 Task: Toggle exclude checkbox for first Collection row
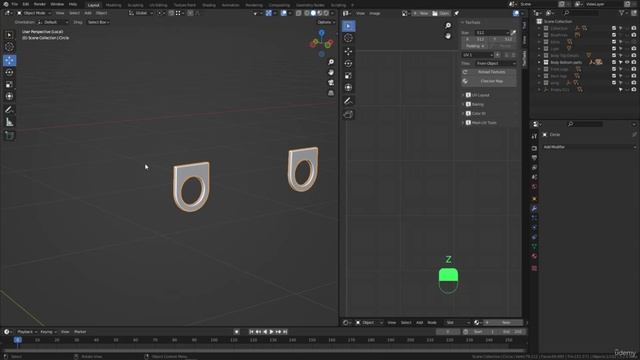point(614,28)
